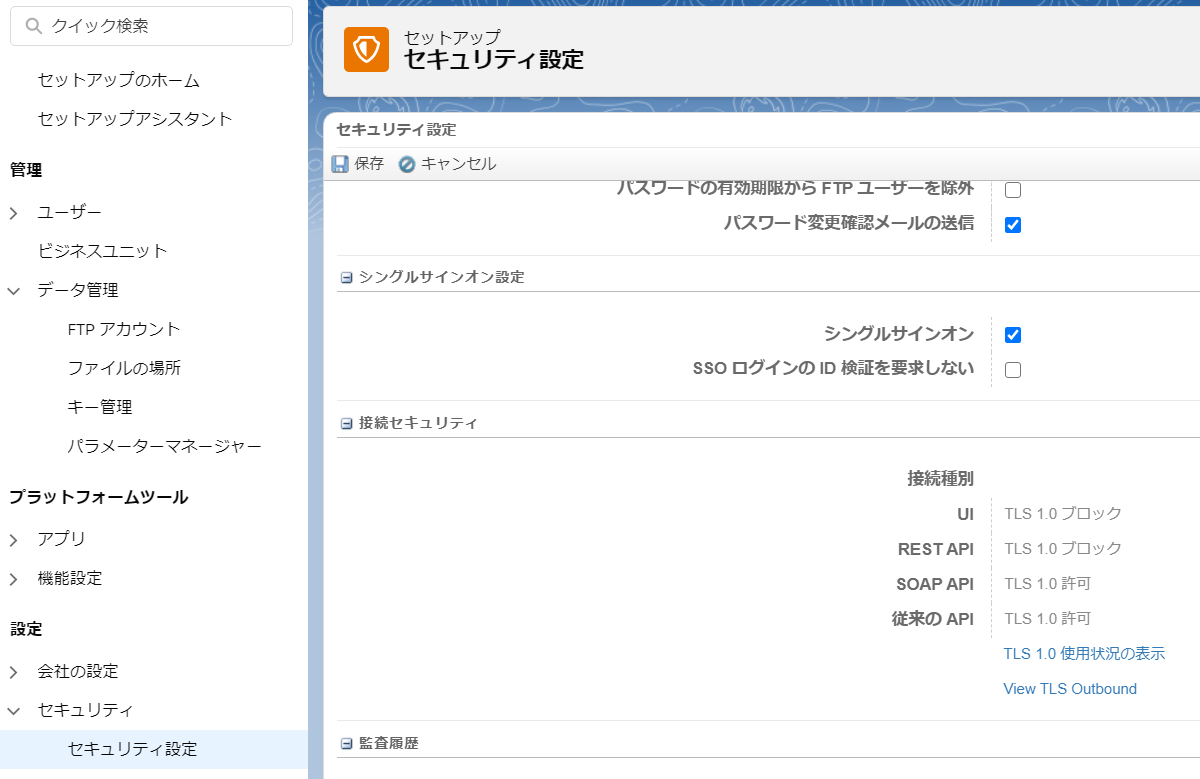Viewport: 1200px width, 779px height.
Task: Click the orange security shield setup icon
Action: (367, 48)
